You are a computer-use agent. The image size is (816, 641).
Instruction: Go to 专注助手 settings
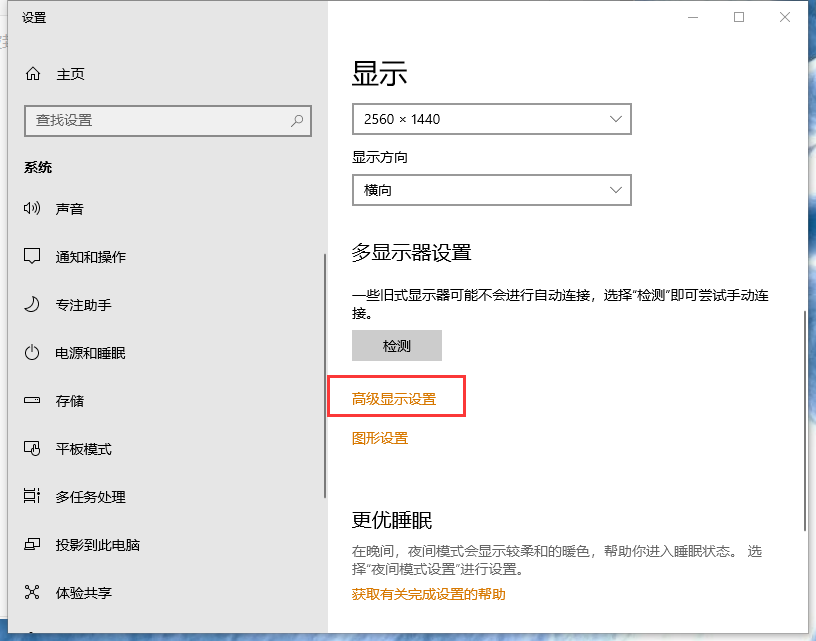[83, 305]
